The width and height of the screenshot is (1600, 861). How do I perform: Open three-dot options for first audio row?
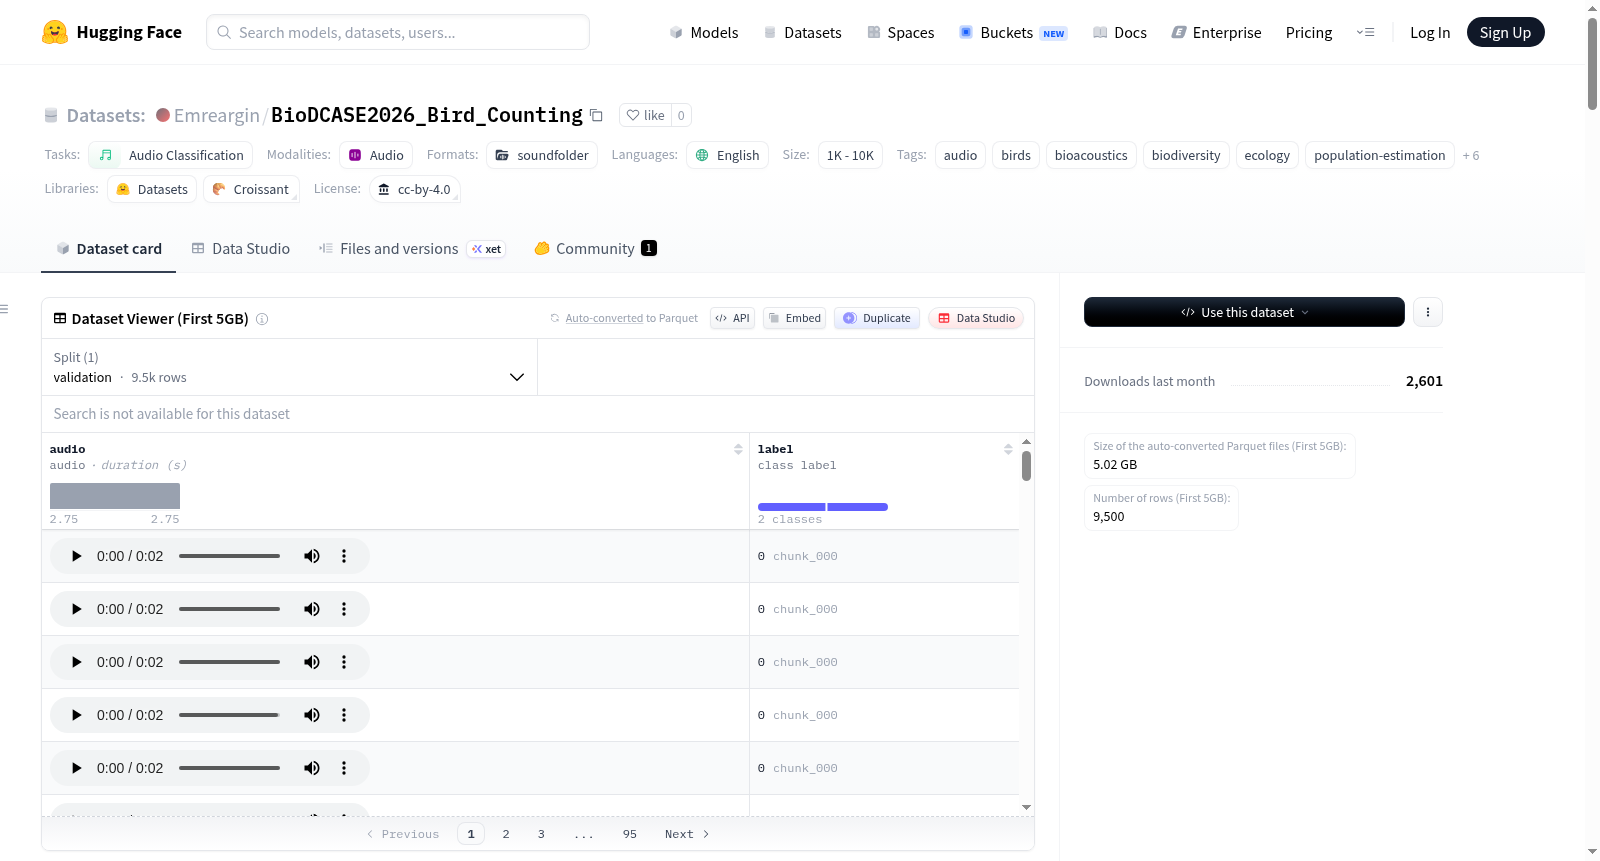point(344,556)
